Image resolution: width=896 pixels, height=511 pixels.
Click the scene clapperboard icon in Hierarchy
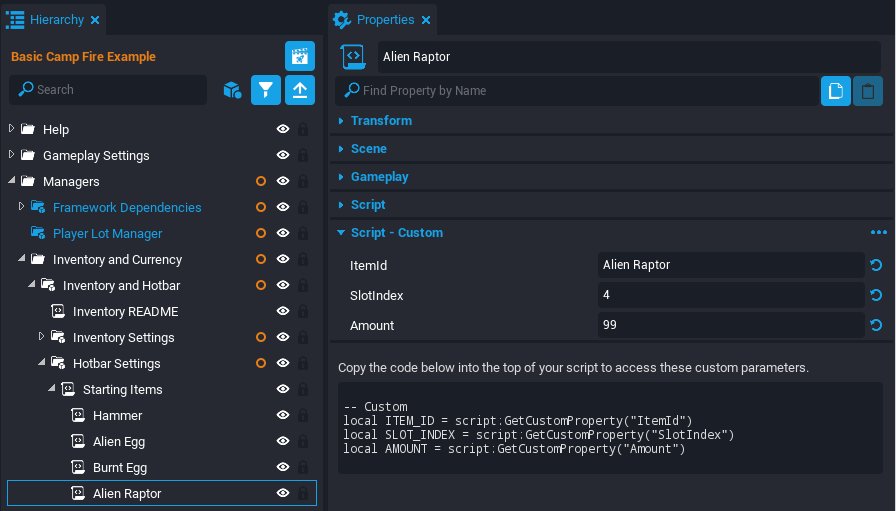[300, 56]
